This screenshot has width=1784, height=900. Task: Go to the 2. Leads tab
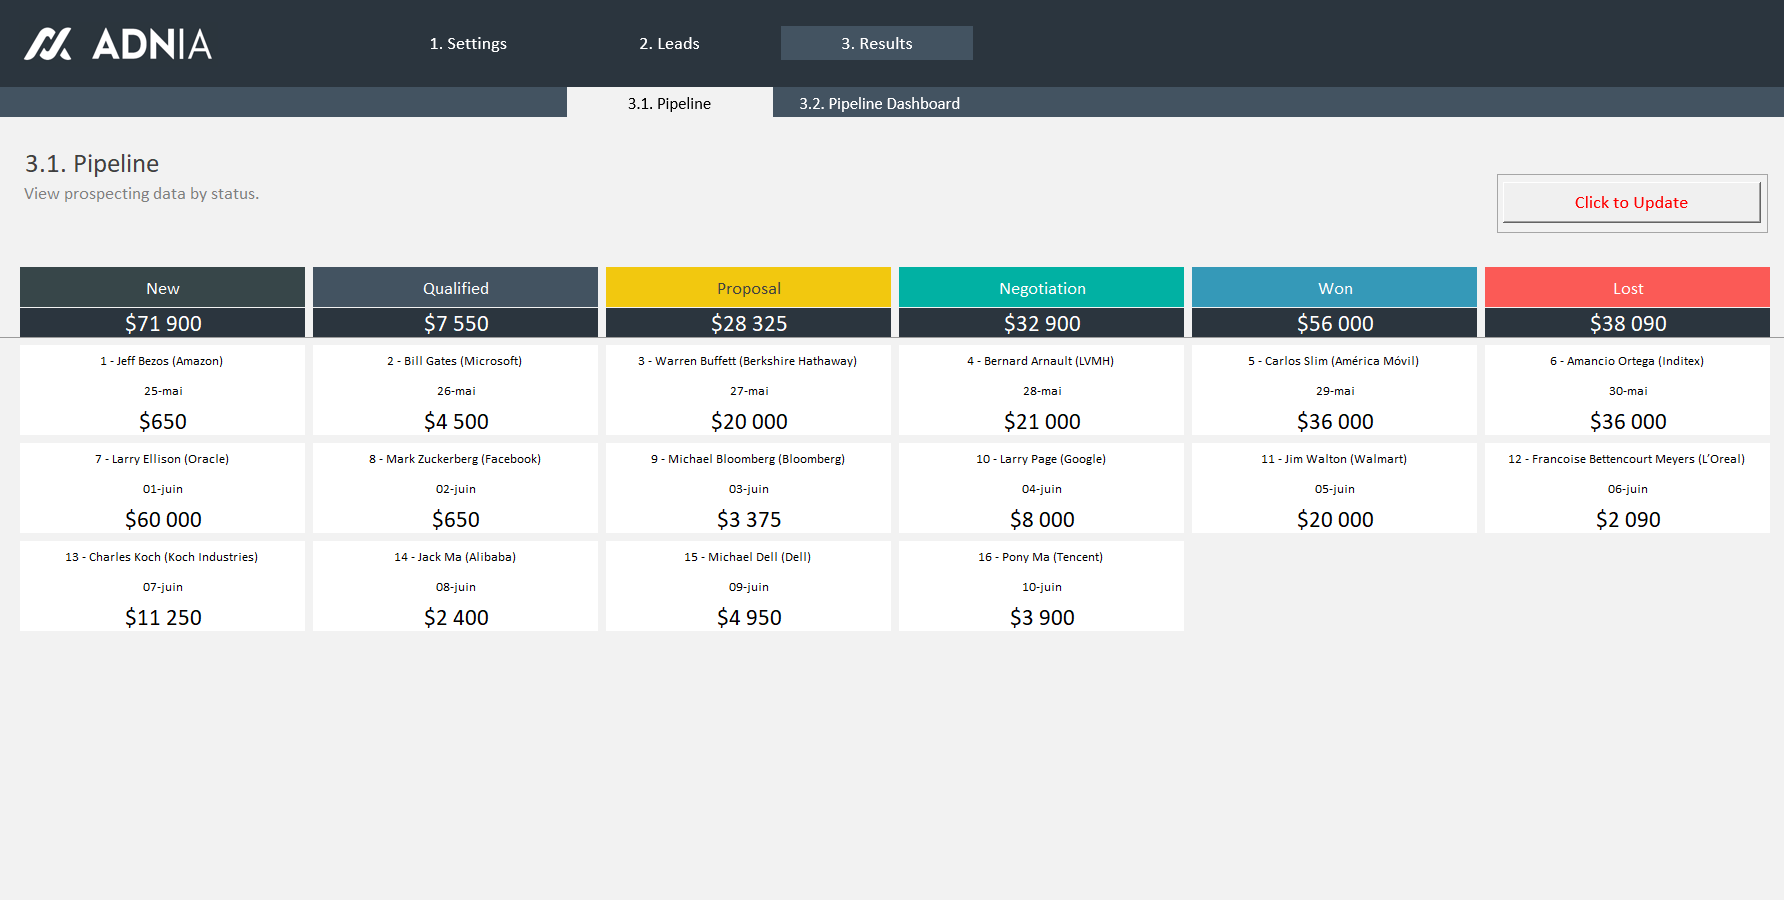coord(669,44)
